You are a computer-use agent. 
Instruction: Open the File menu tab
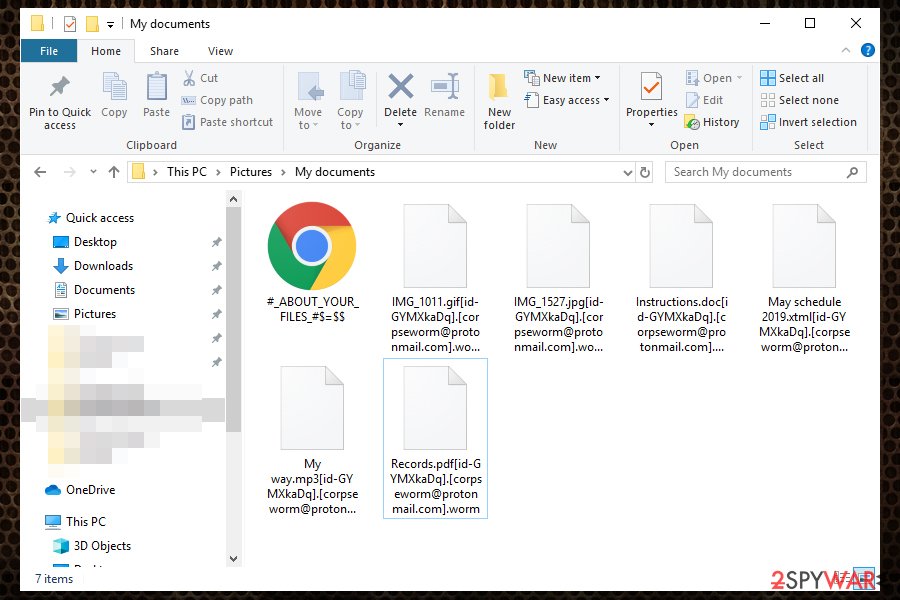tap(49, 51)
